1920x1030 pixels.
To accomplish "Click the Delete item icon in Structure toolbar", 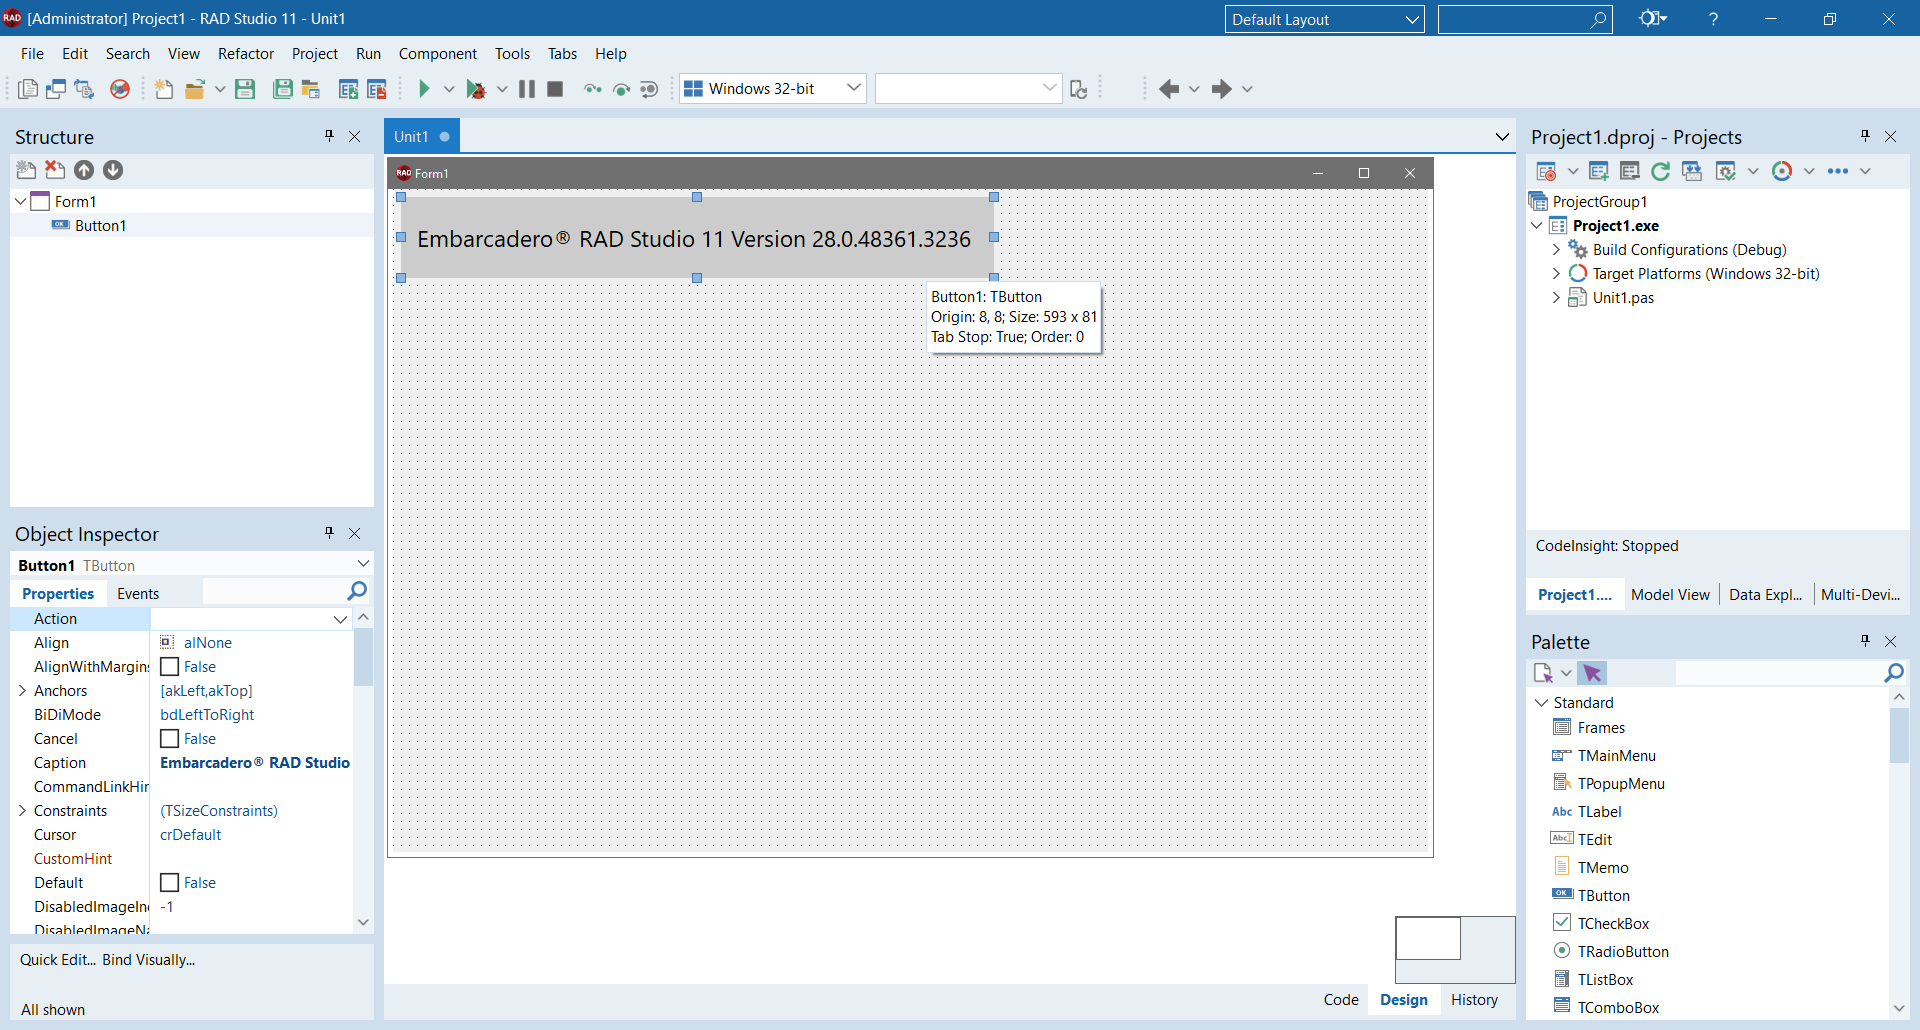I will (55, 170).
